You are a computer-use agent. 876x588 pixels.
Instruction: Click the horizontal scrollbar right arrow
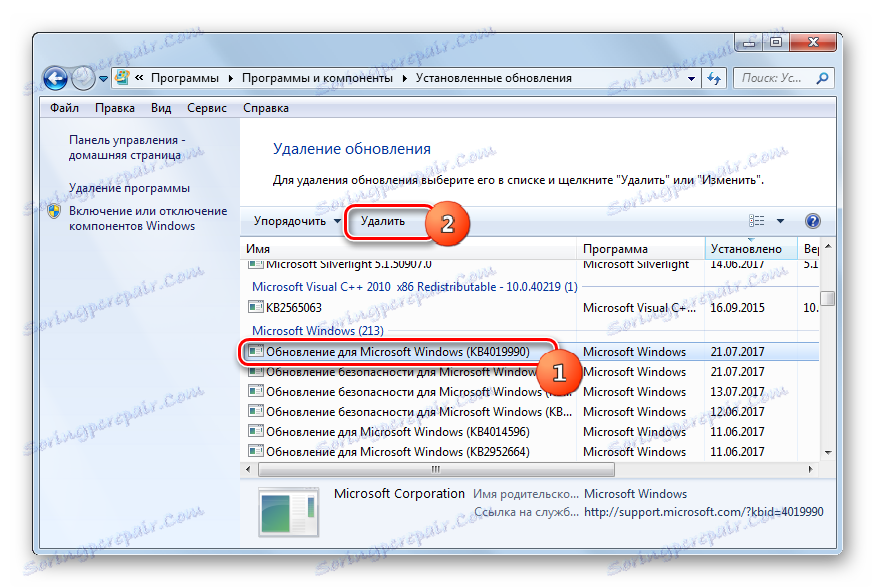[x=811, y=470]
